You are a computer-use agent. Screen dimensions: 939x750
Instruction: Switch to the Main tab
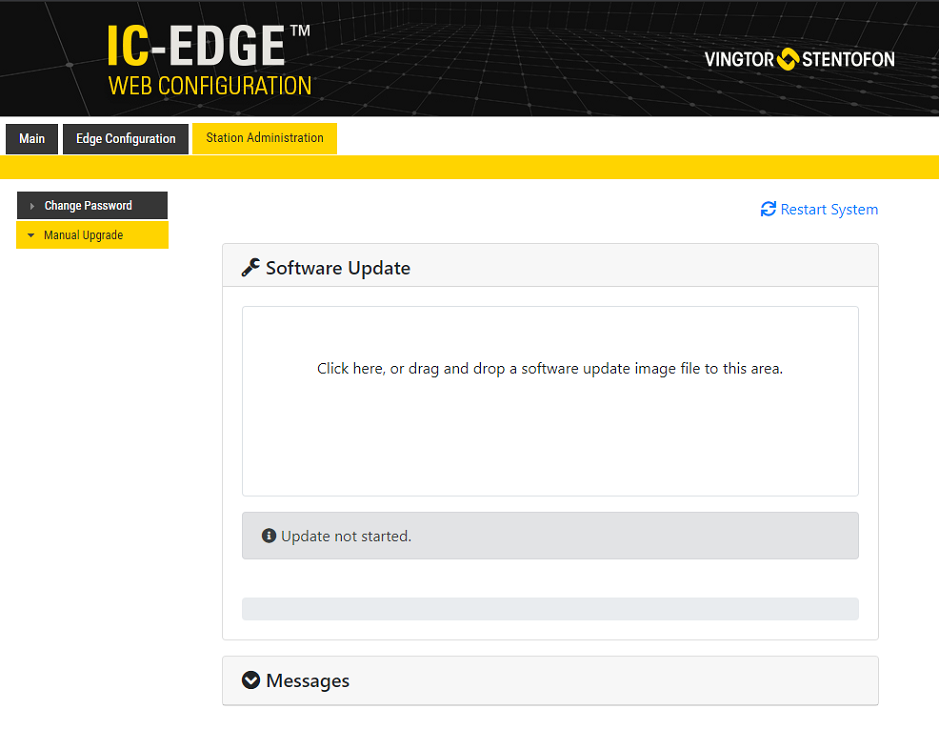pos(32,139)
